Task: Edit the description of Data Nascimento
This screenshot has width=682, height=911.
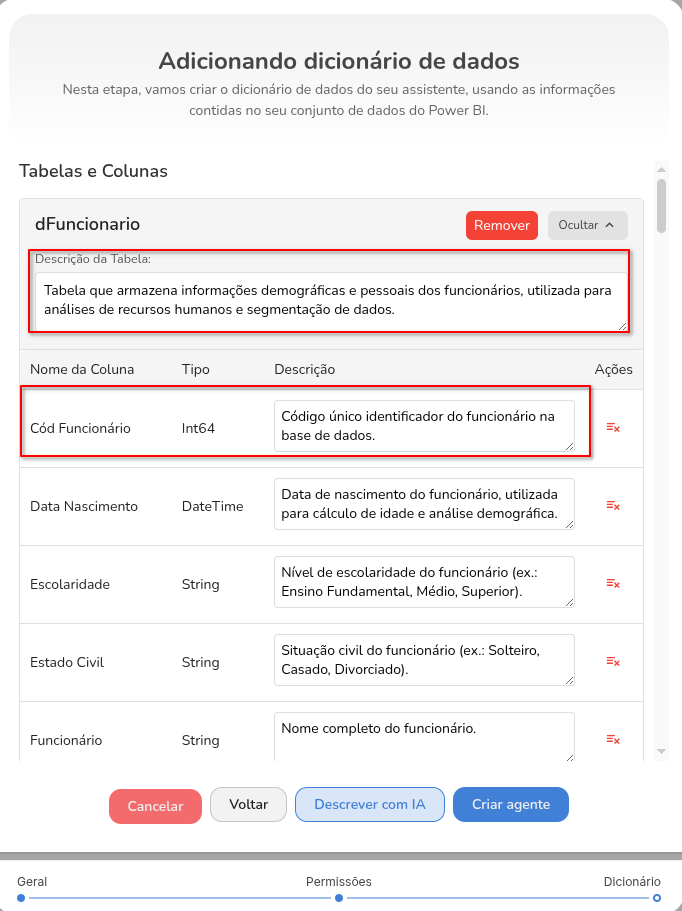Action: (424, 503)
